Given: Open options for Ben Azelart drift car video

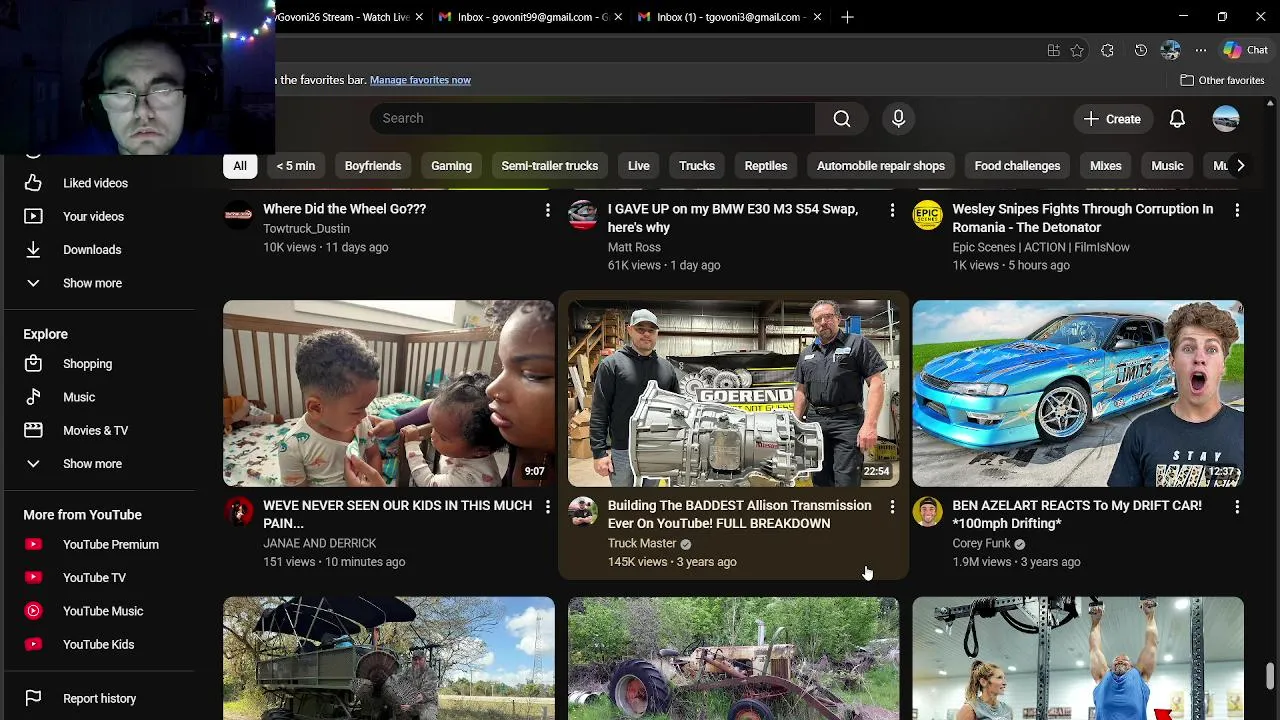Looking at the screenshot, I should click(x=1237, y=507).
